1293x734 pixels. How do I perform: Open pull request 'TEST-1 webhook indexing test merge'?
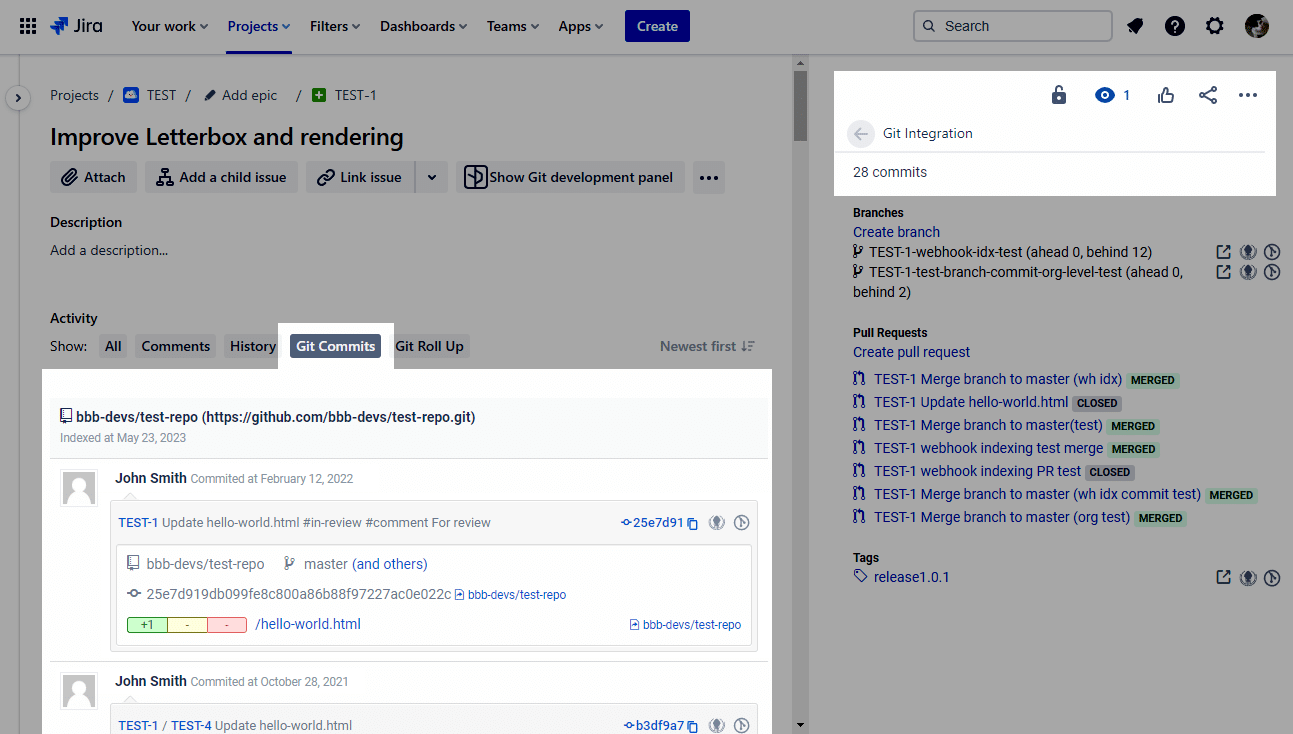[x=988, y=448]
